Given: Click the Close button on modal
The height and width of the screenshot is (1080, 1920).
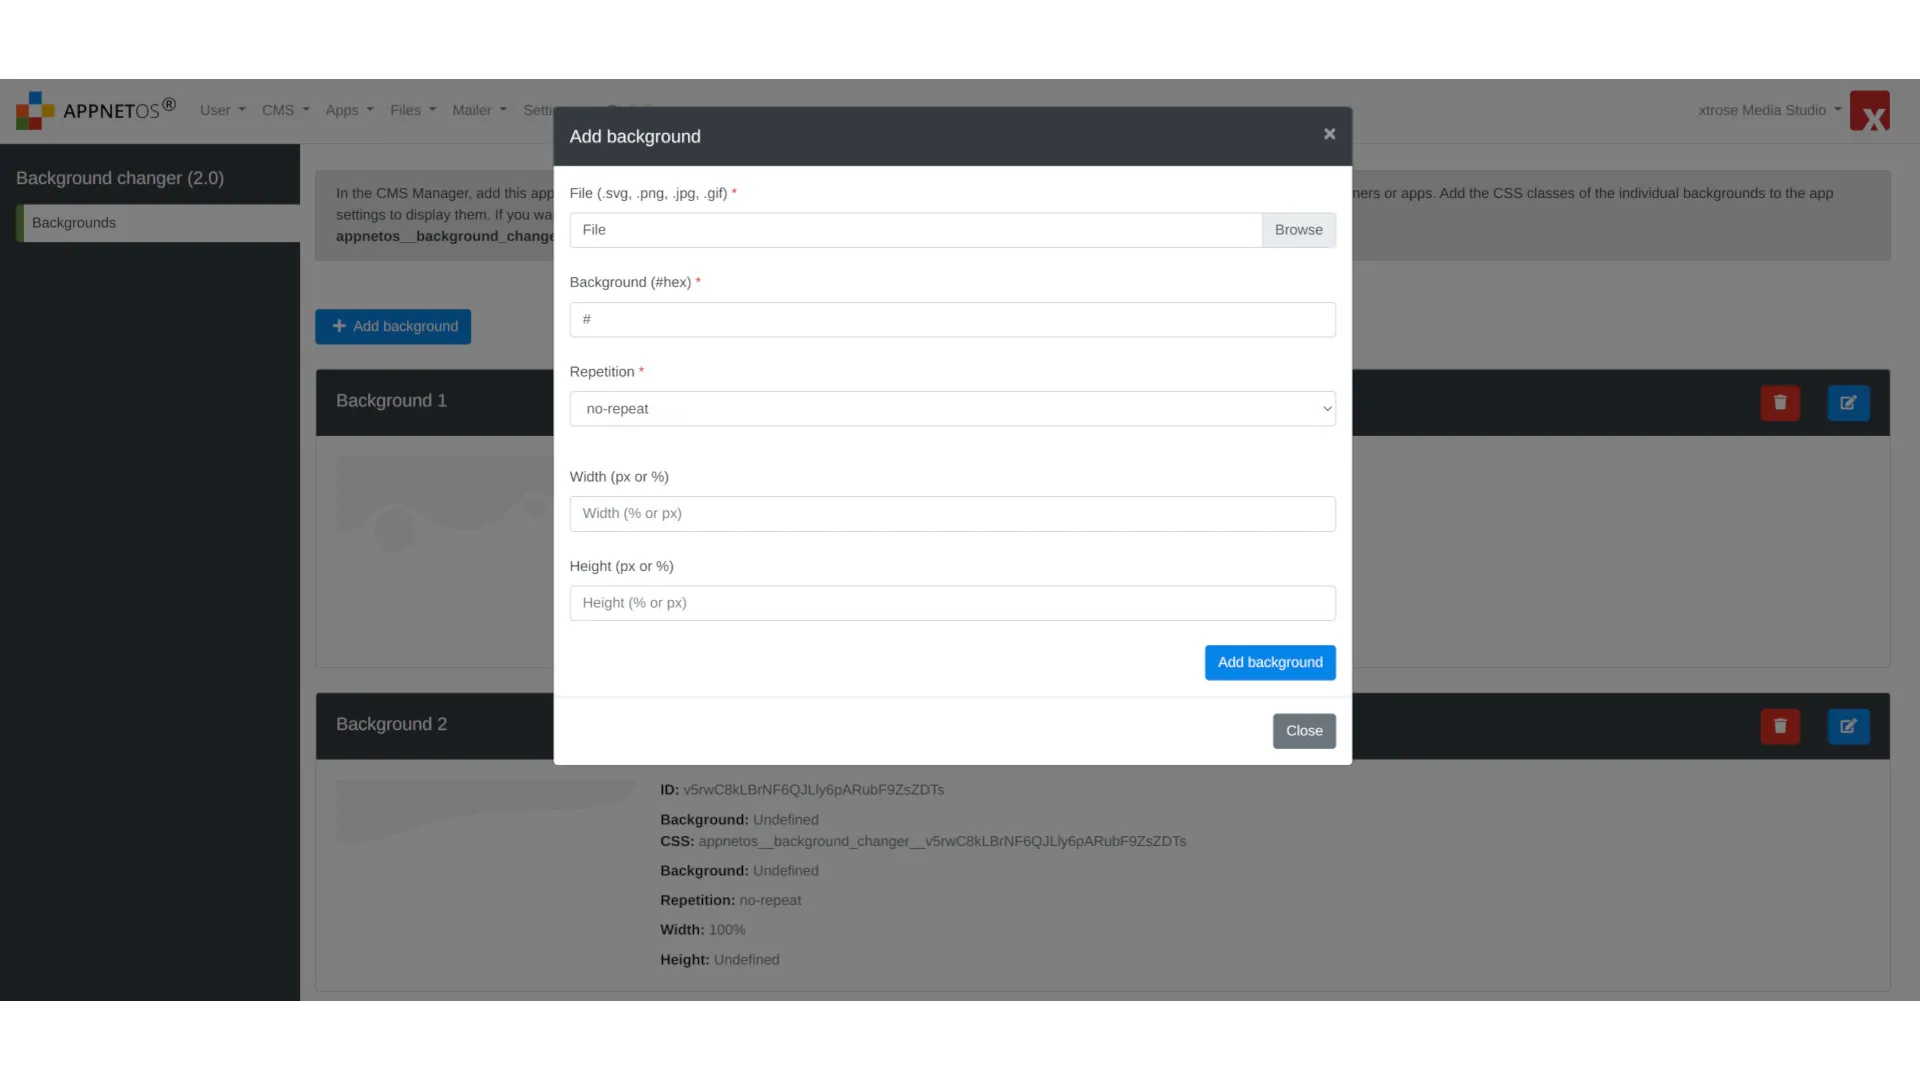Looking at the screenshot, I should [1304, 729].
